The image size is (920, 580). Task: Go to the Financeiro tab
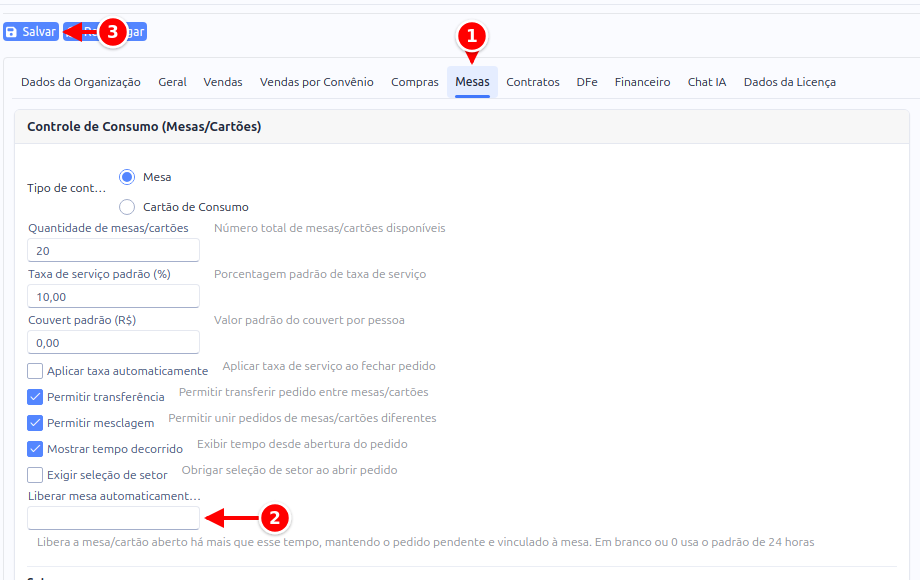click(x=642, y=82)
